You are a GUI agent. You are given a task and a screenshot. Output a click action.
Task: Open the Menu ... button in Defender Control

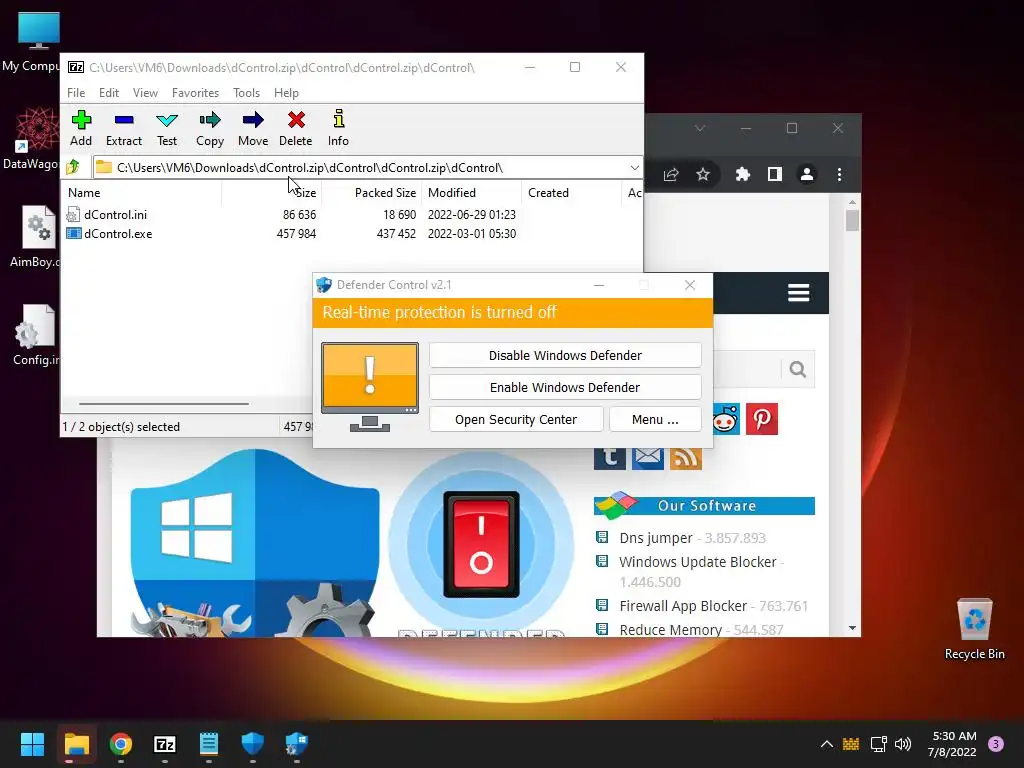click(x=655, y=419)
